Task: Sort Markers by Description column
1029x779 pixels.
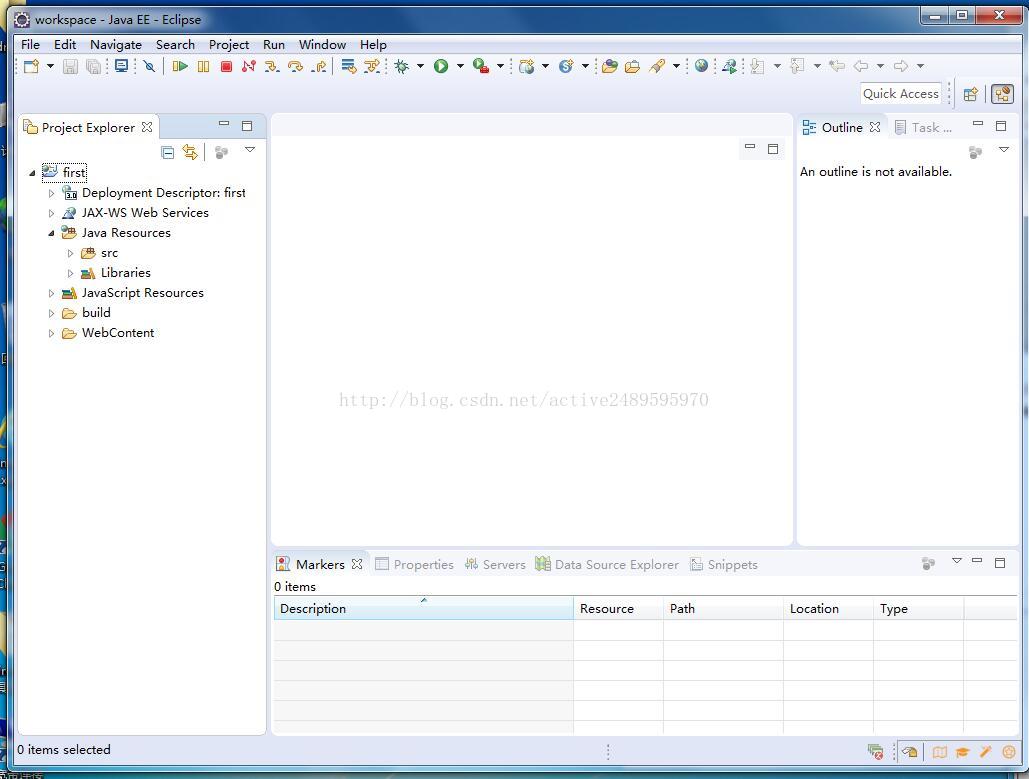Action: [423, 608]
